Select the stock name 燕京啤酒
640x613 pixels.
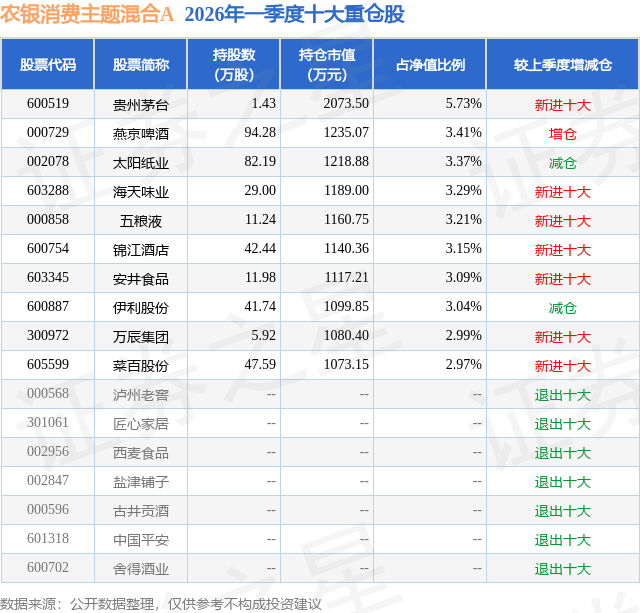(x=141, y=134)
